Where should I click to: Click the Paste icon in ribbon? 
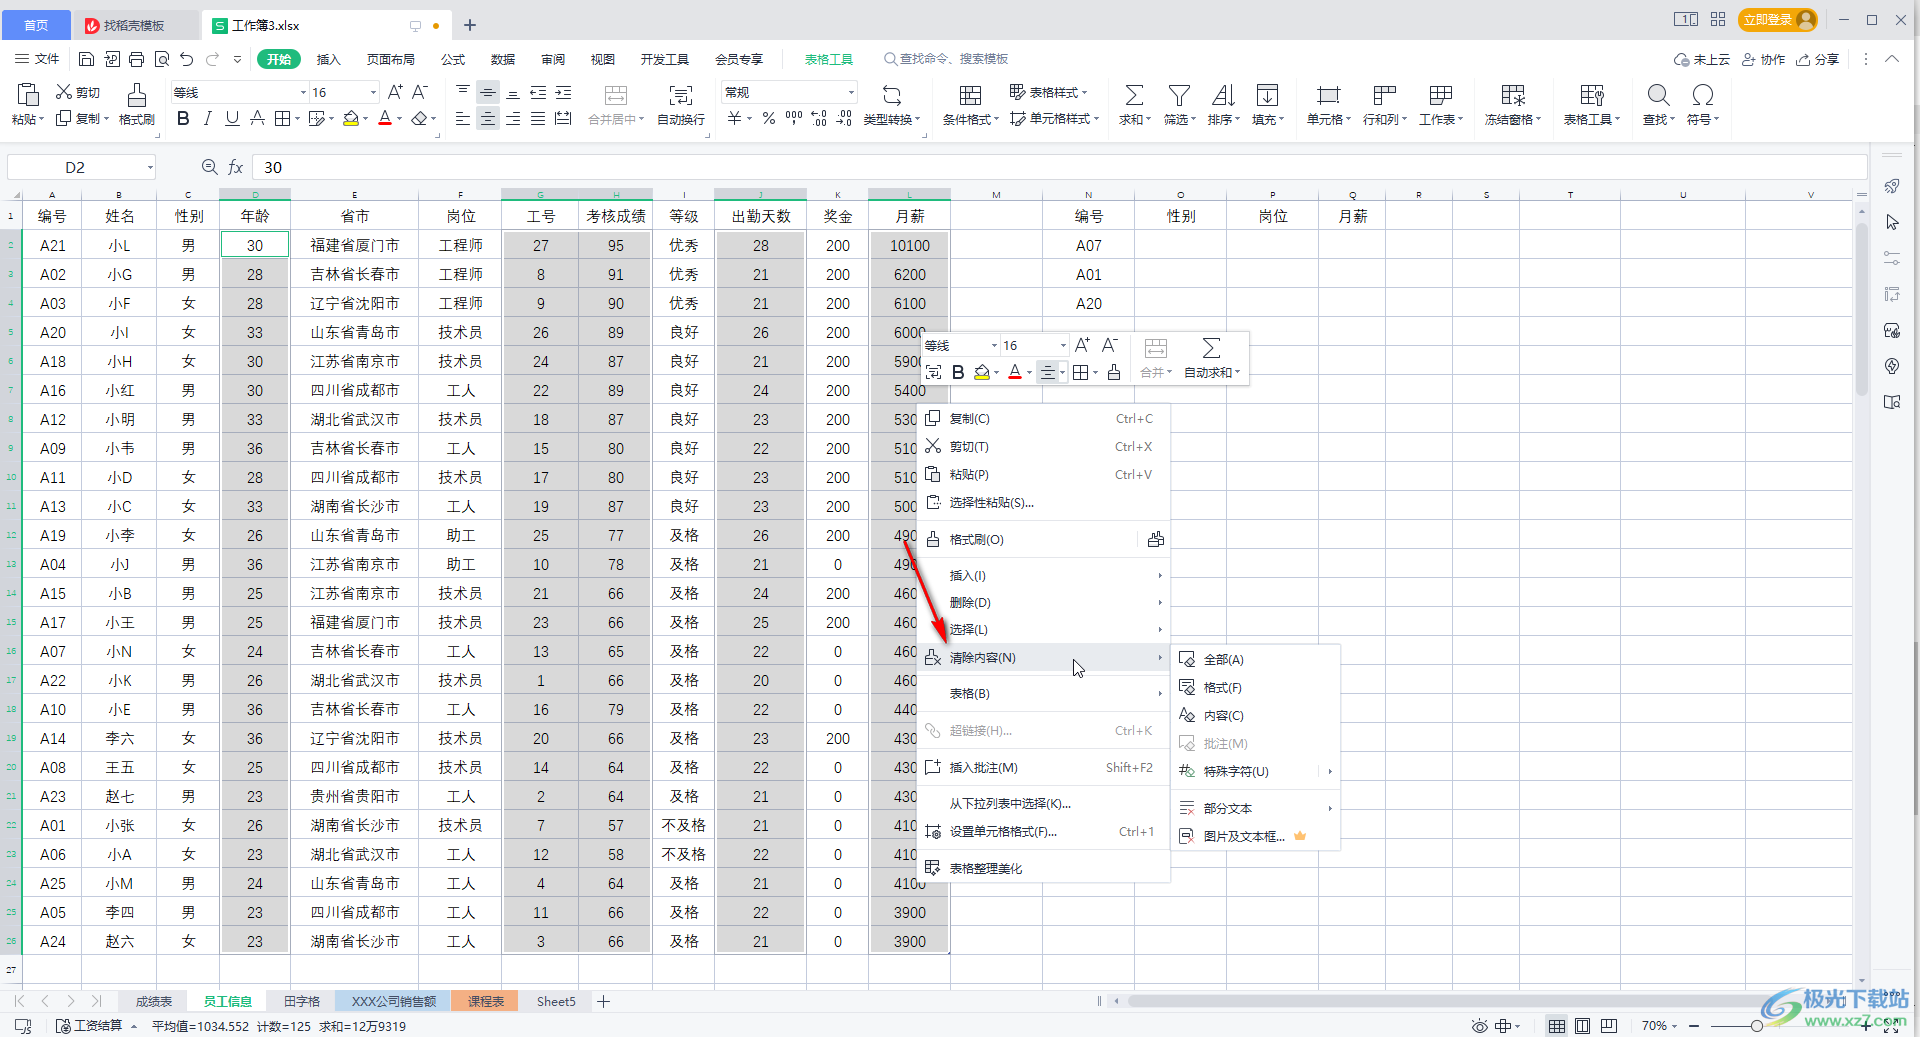coord(28,95)
